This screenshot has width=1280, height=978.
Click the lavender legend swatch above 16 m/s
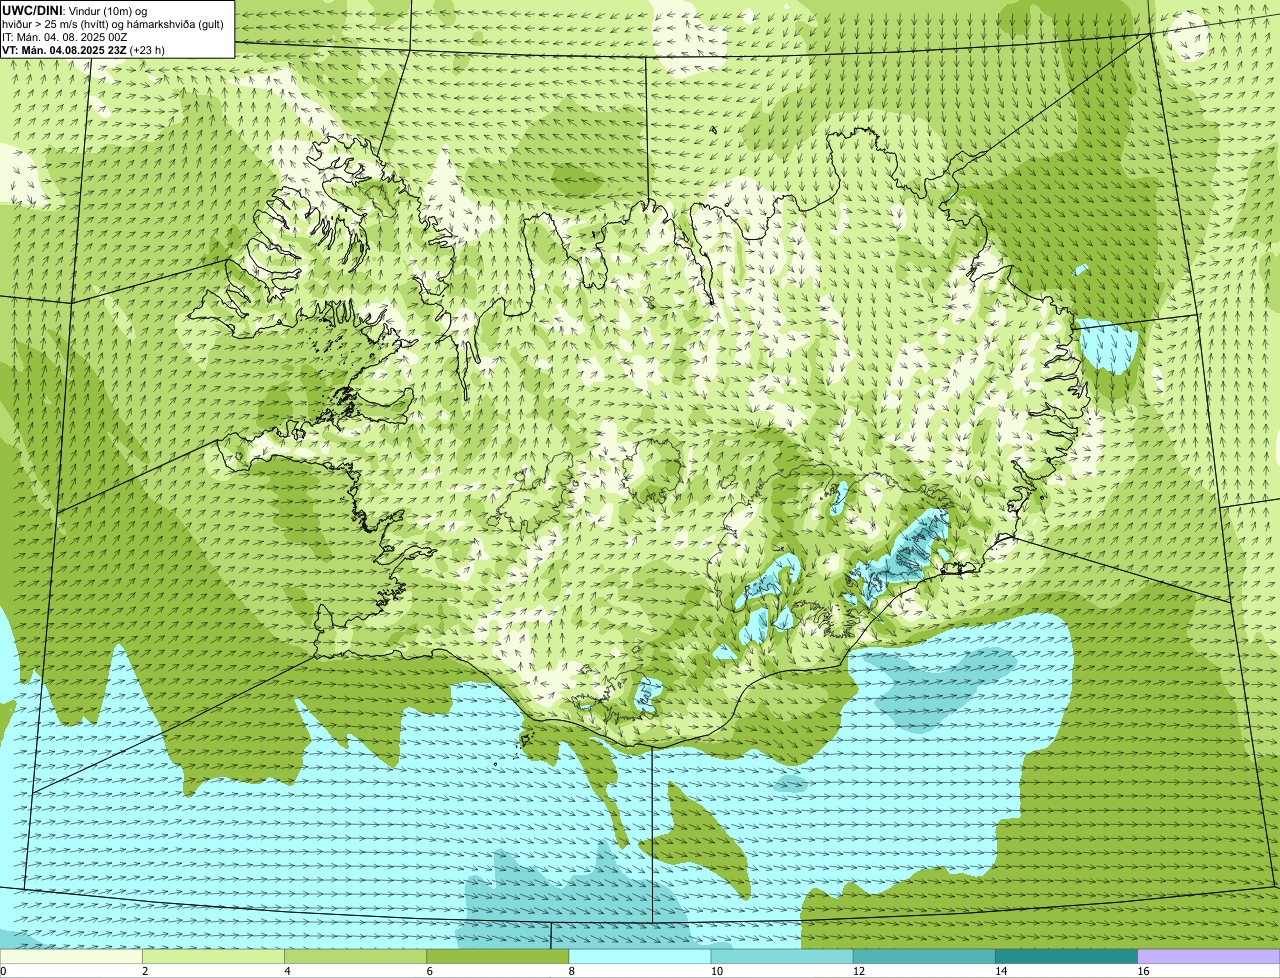pyautogui.click(x=1208, y=956)
